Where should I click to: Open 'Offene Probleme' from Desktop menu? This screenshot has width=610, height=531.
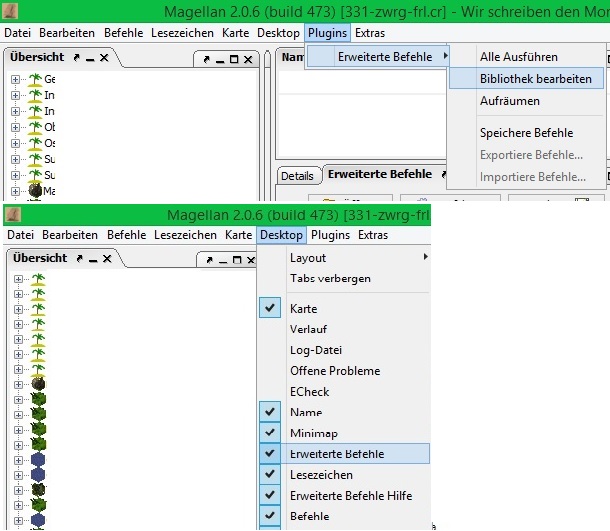pyautogui.click(x=335, y=371)
